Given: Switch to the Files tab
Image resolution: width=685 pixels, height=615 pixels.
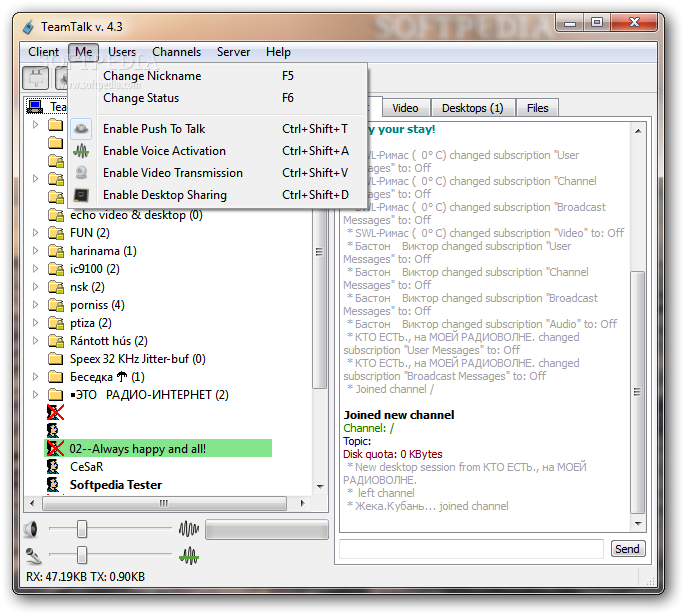Looking at the screenshot, I should 537,108.
